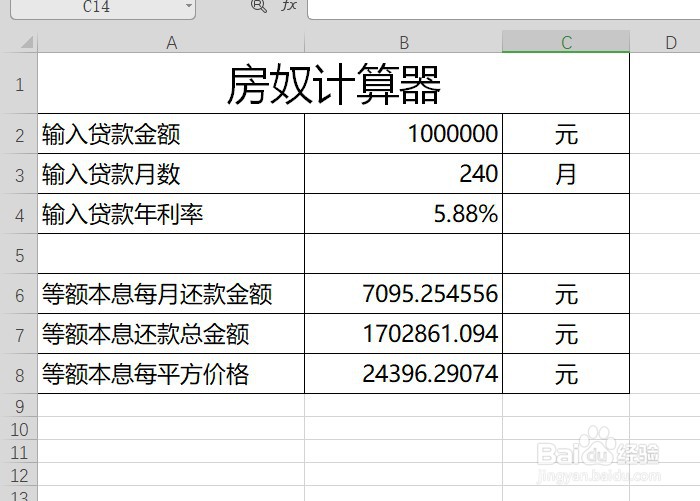Viewport: 700px width, 501px height.
Task: Click the select-all corner triangle
Action: click(x=27, y=43)
